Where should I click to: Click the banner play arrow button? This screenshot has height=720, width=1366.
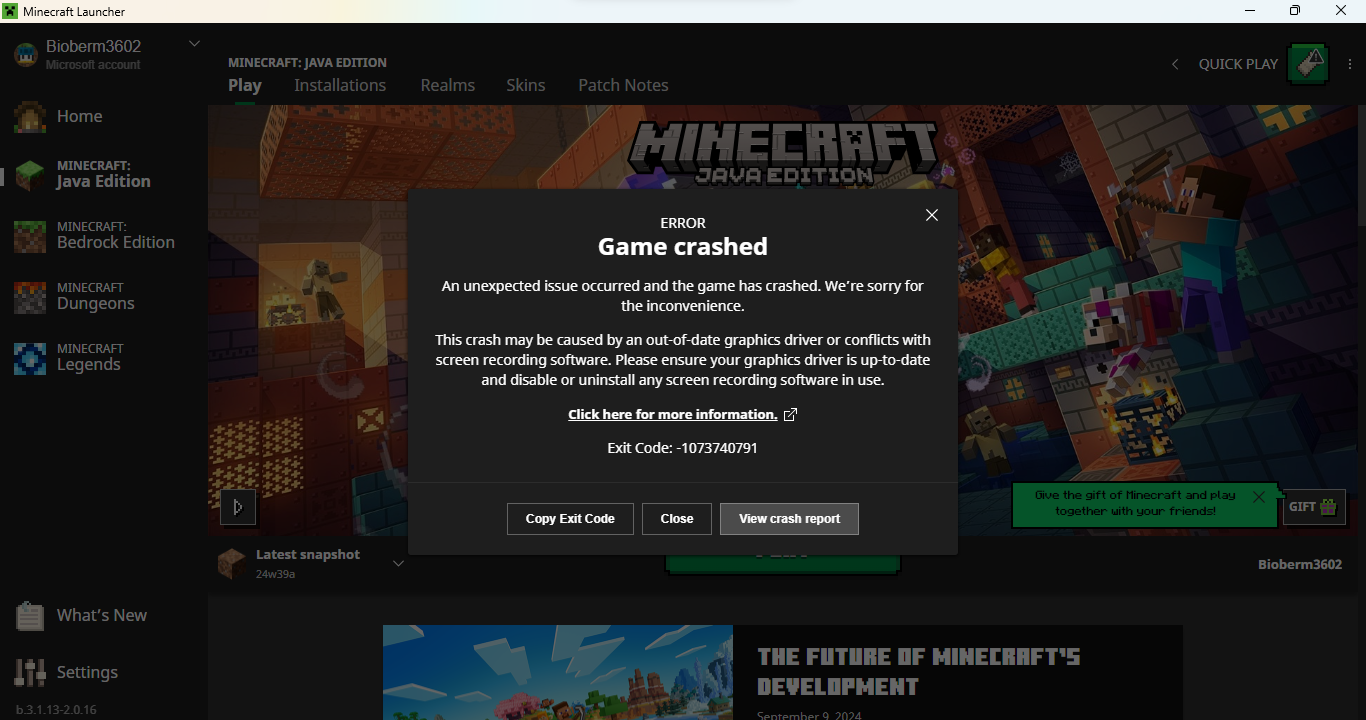[238, 507]
